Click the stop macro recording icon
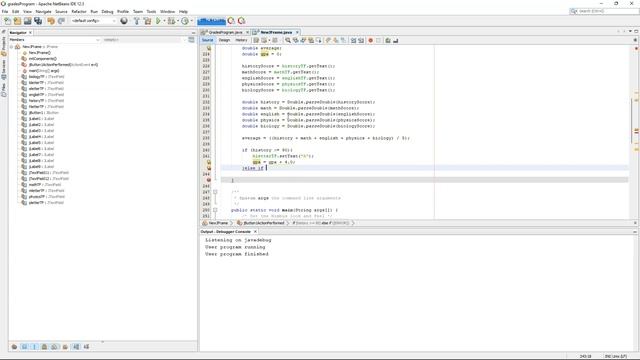The image size is (640, 360). 378,40
